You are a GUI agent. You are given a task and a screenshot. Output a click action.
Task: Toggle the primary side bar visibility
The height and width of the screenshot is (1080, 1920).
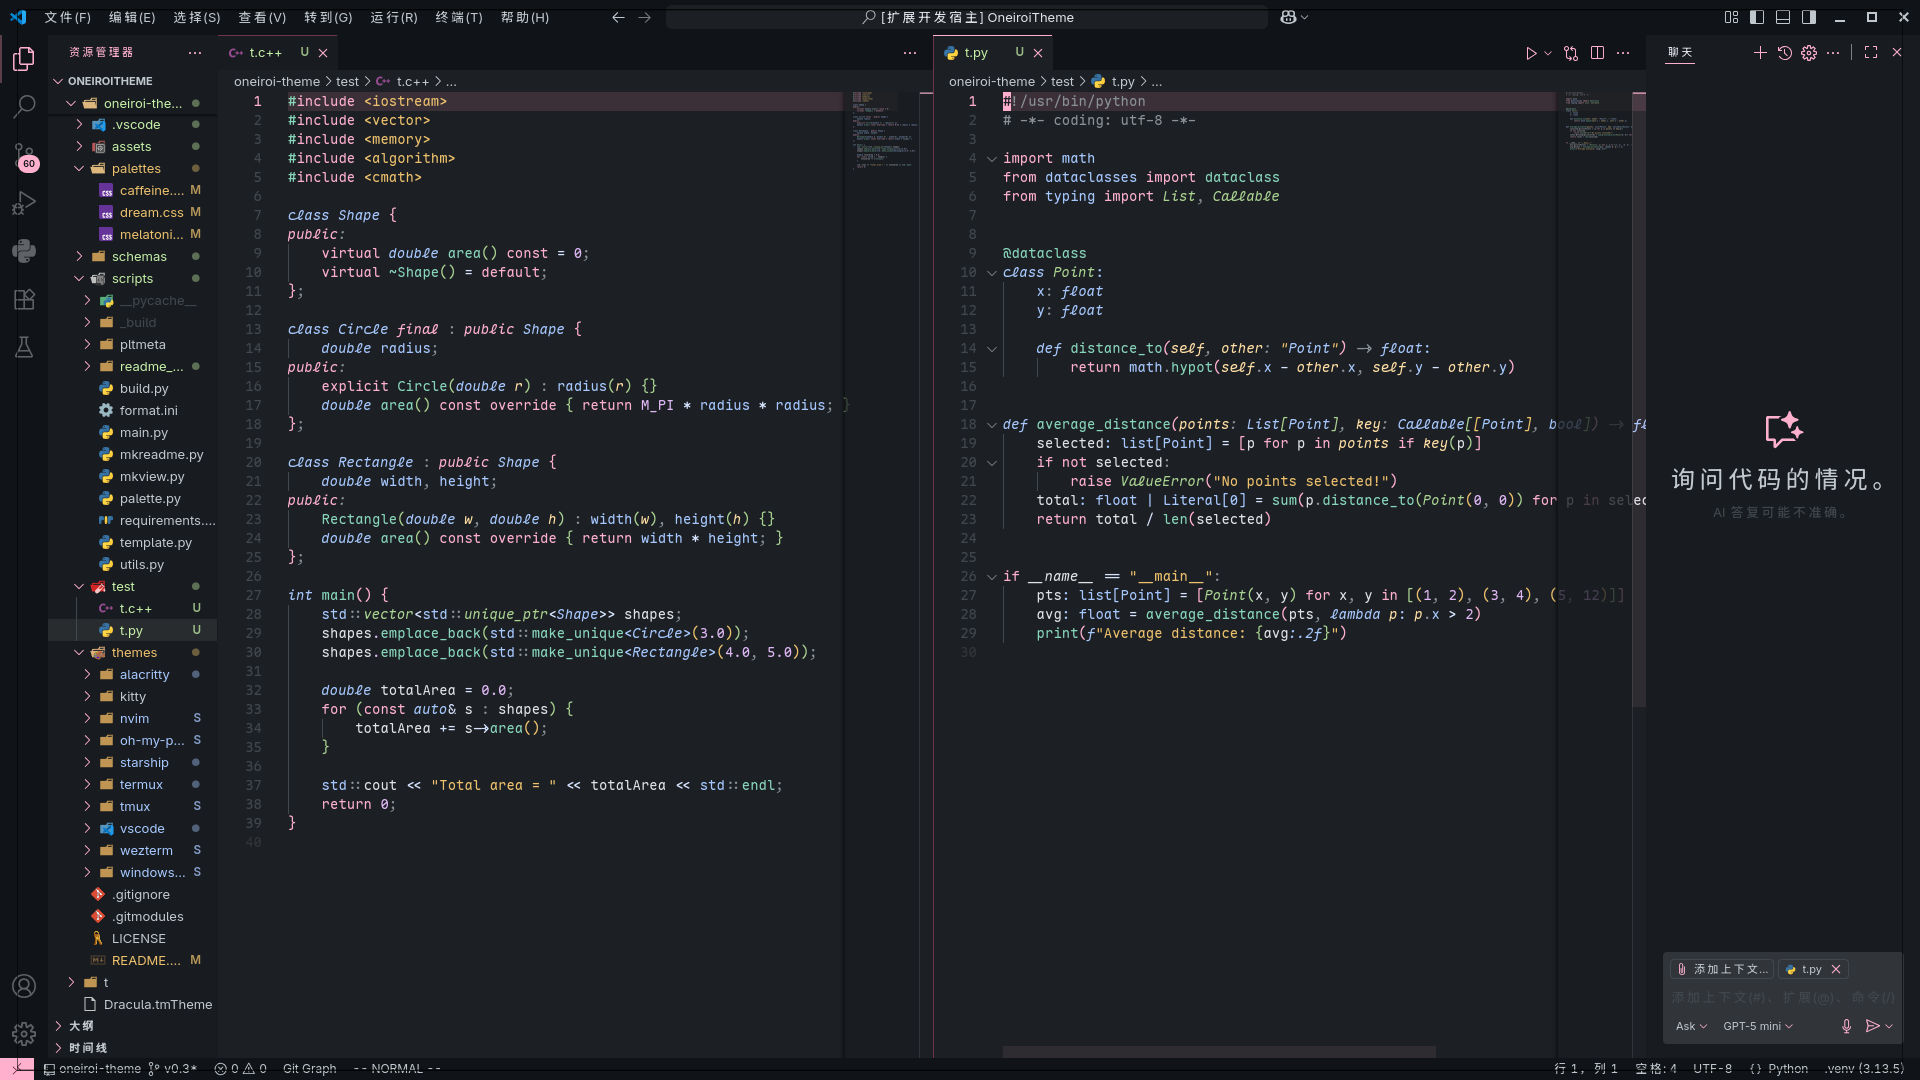(x=1757, y=17)
